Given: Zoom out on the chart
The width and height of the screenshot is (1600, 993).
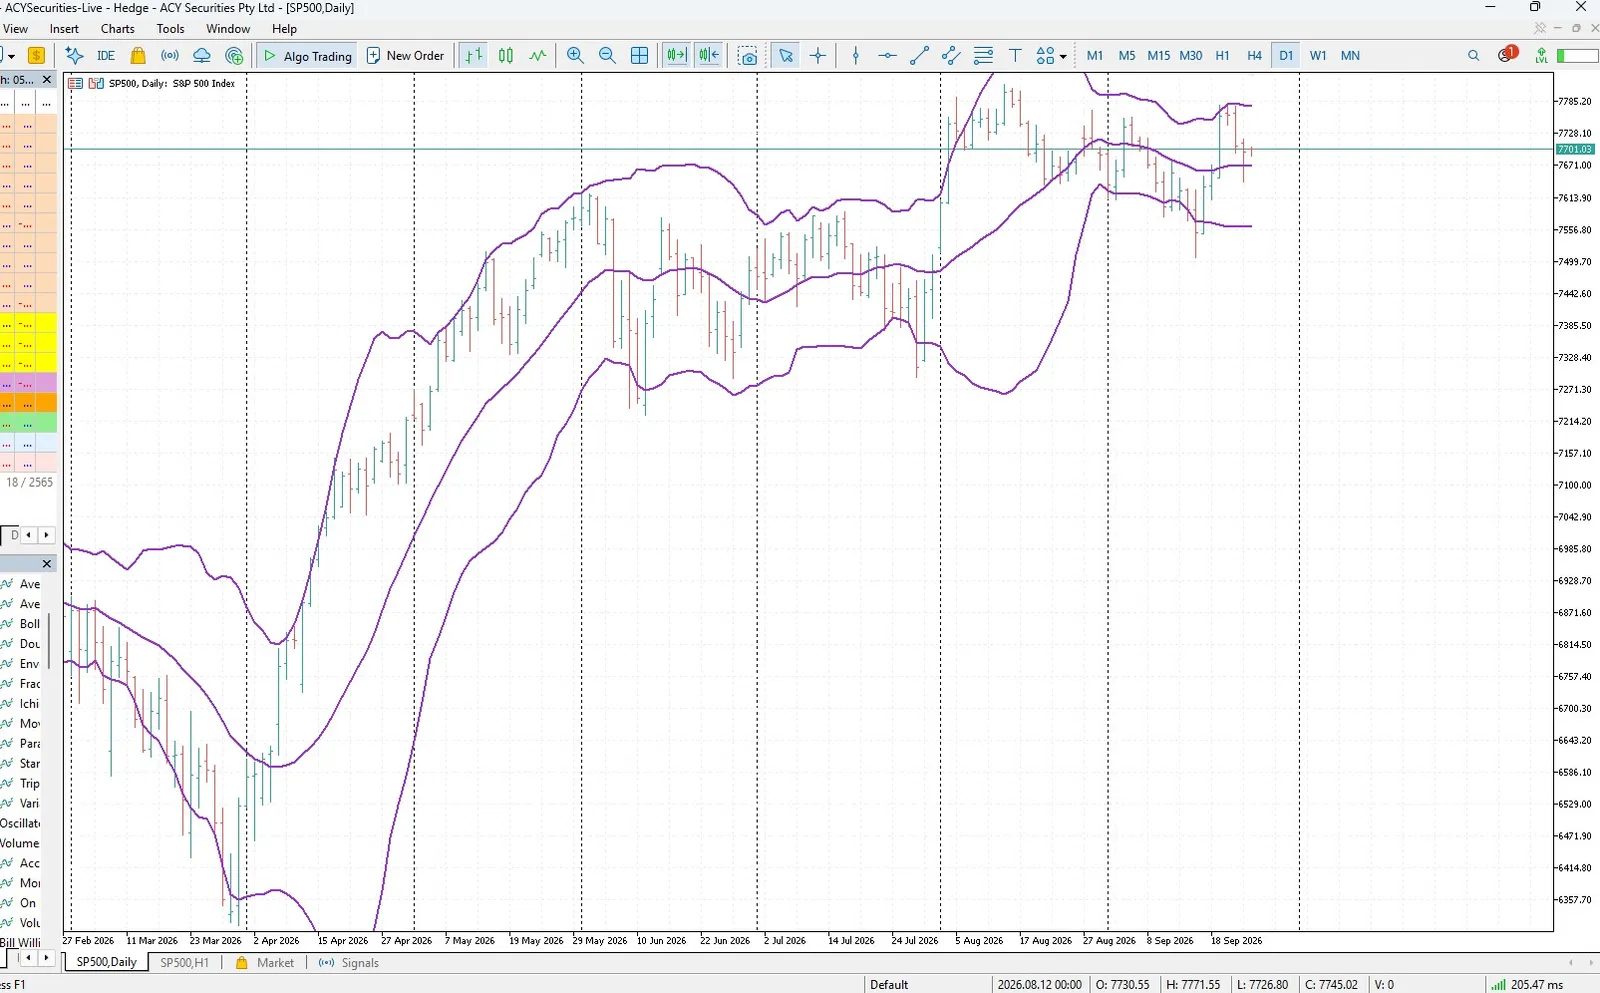Looking at the screenshot, I should 607,56.
